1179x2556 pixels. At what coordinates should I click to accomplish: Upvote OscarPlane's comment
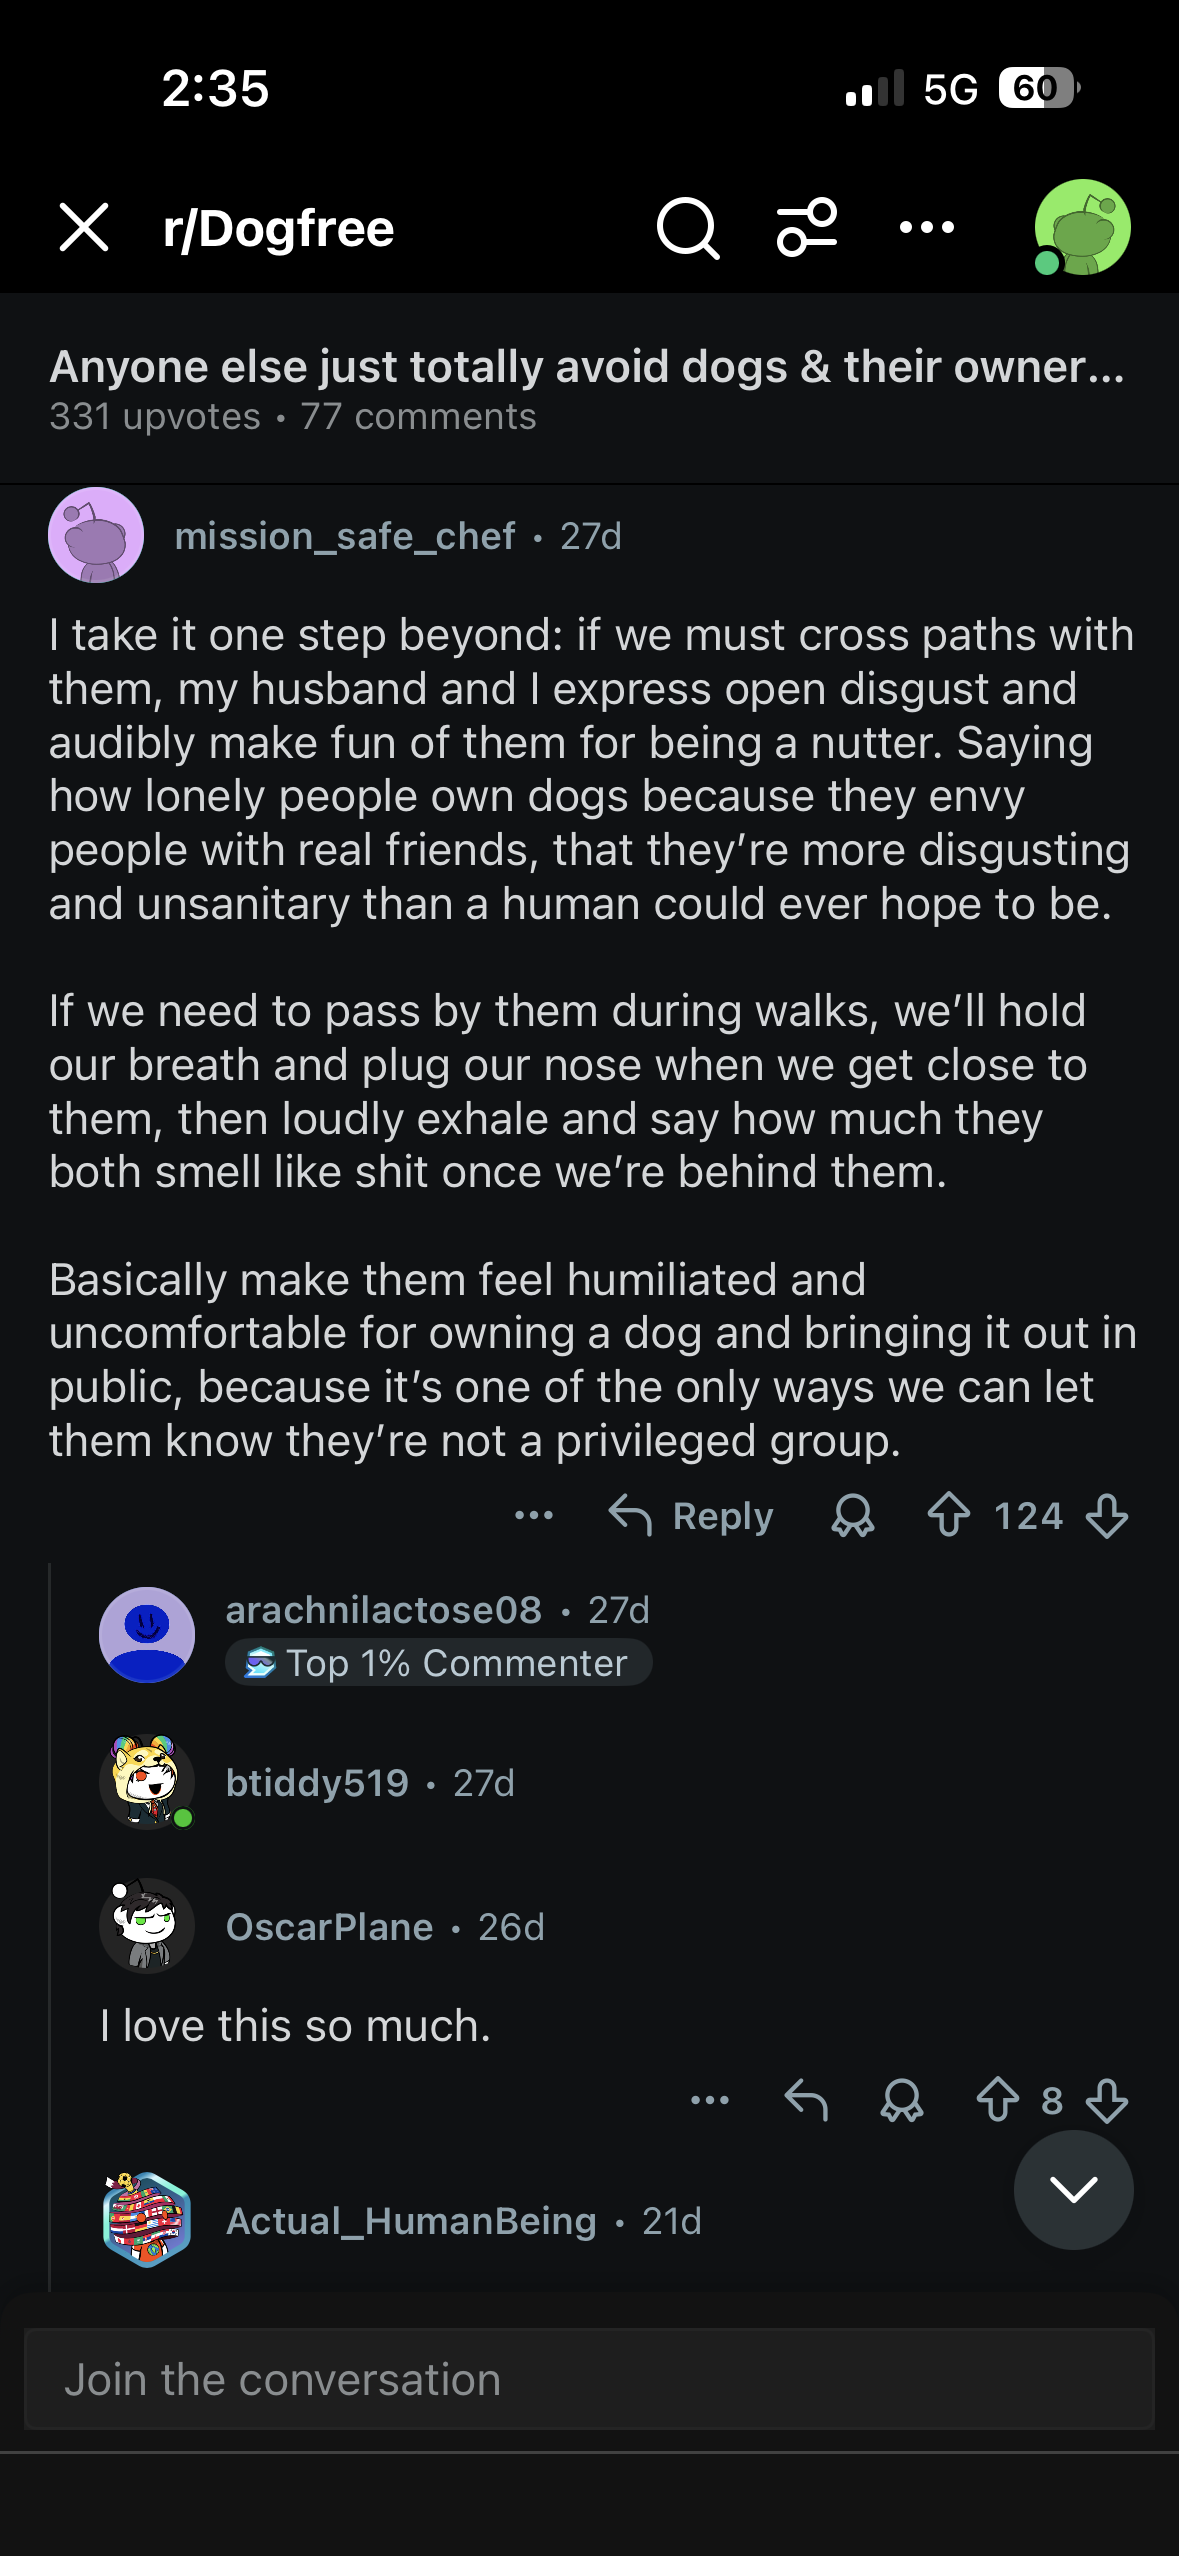997,2100
